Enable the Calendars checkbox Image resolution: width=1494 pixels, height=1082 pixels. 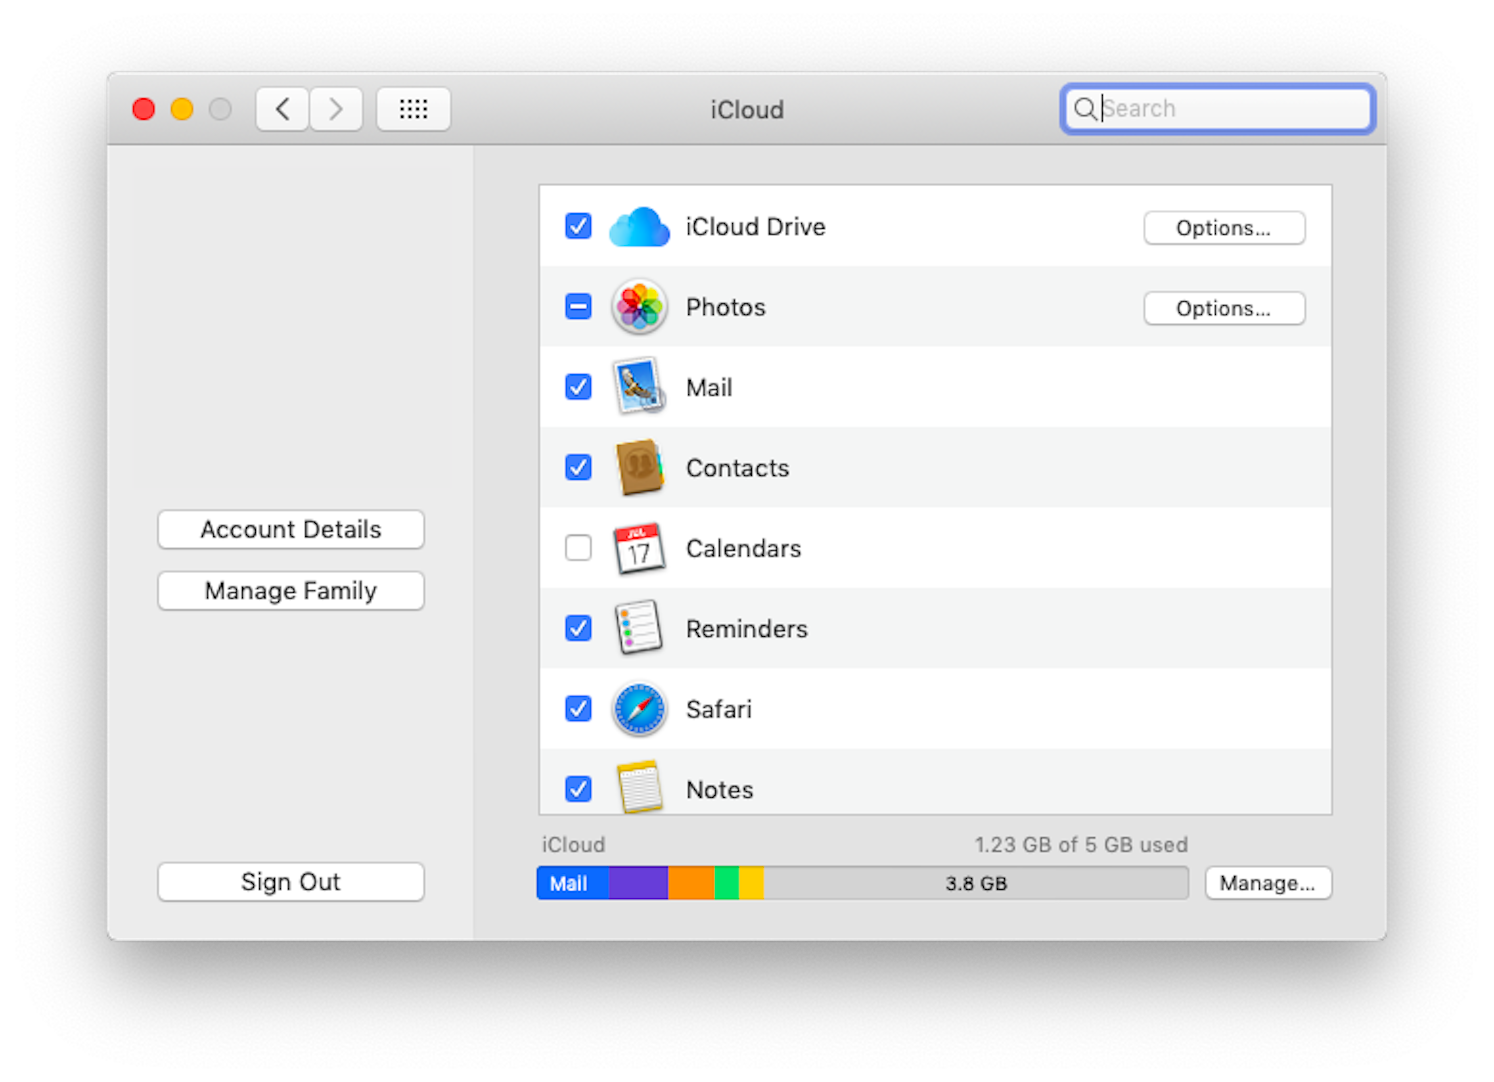[x=578, y=548]
